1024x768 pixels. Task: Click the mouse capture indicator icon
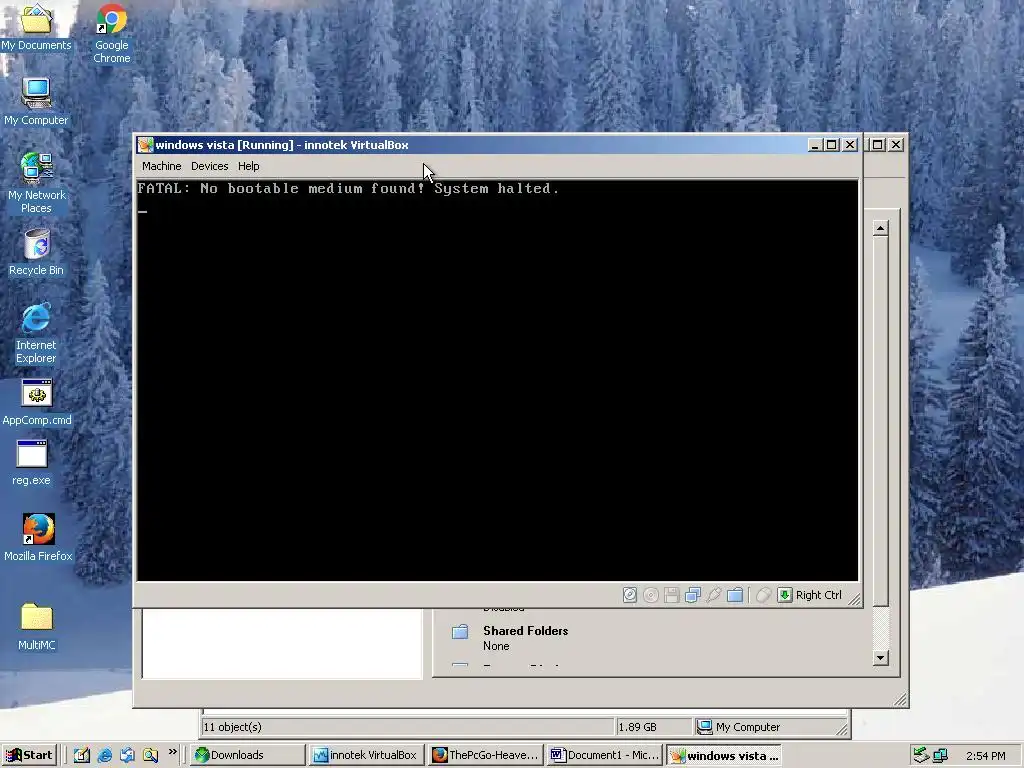click(763, 595)
